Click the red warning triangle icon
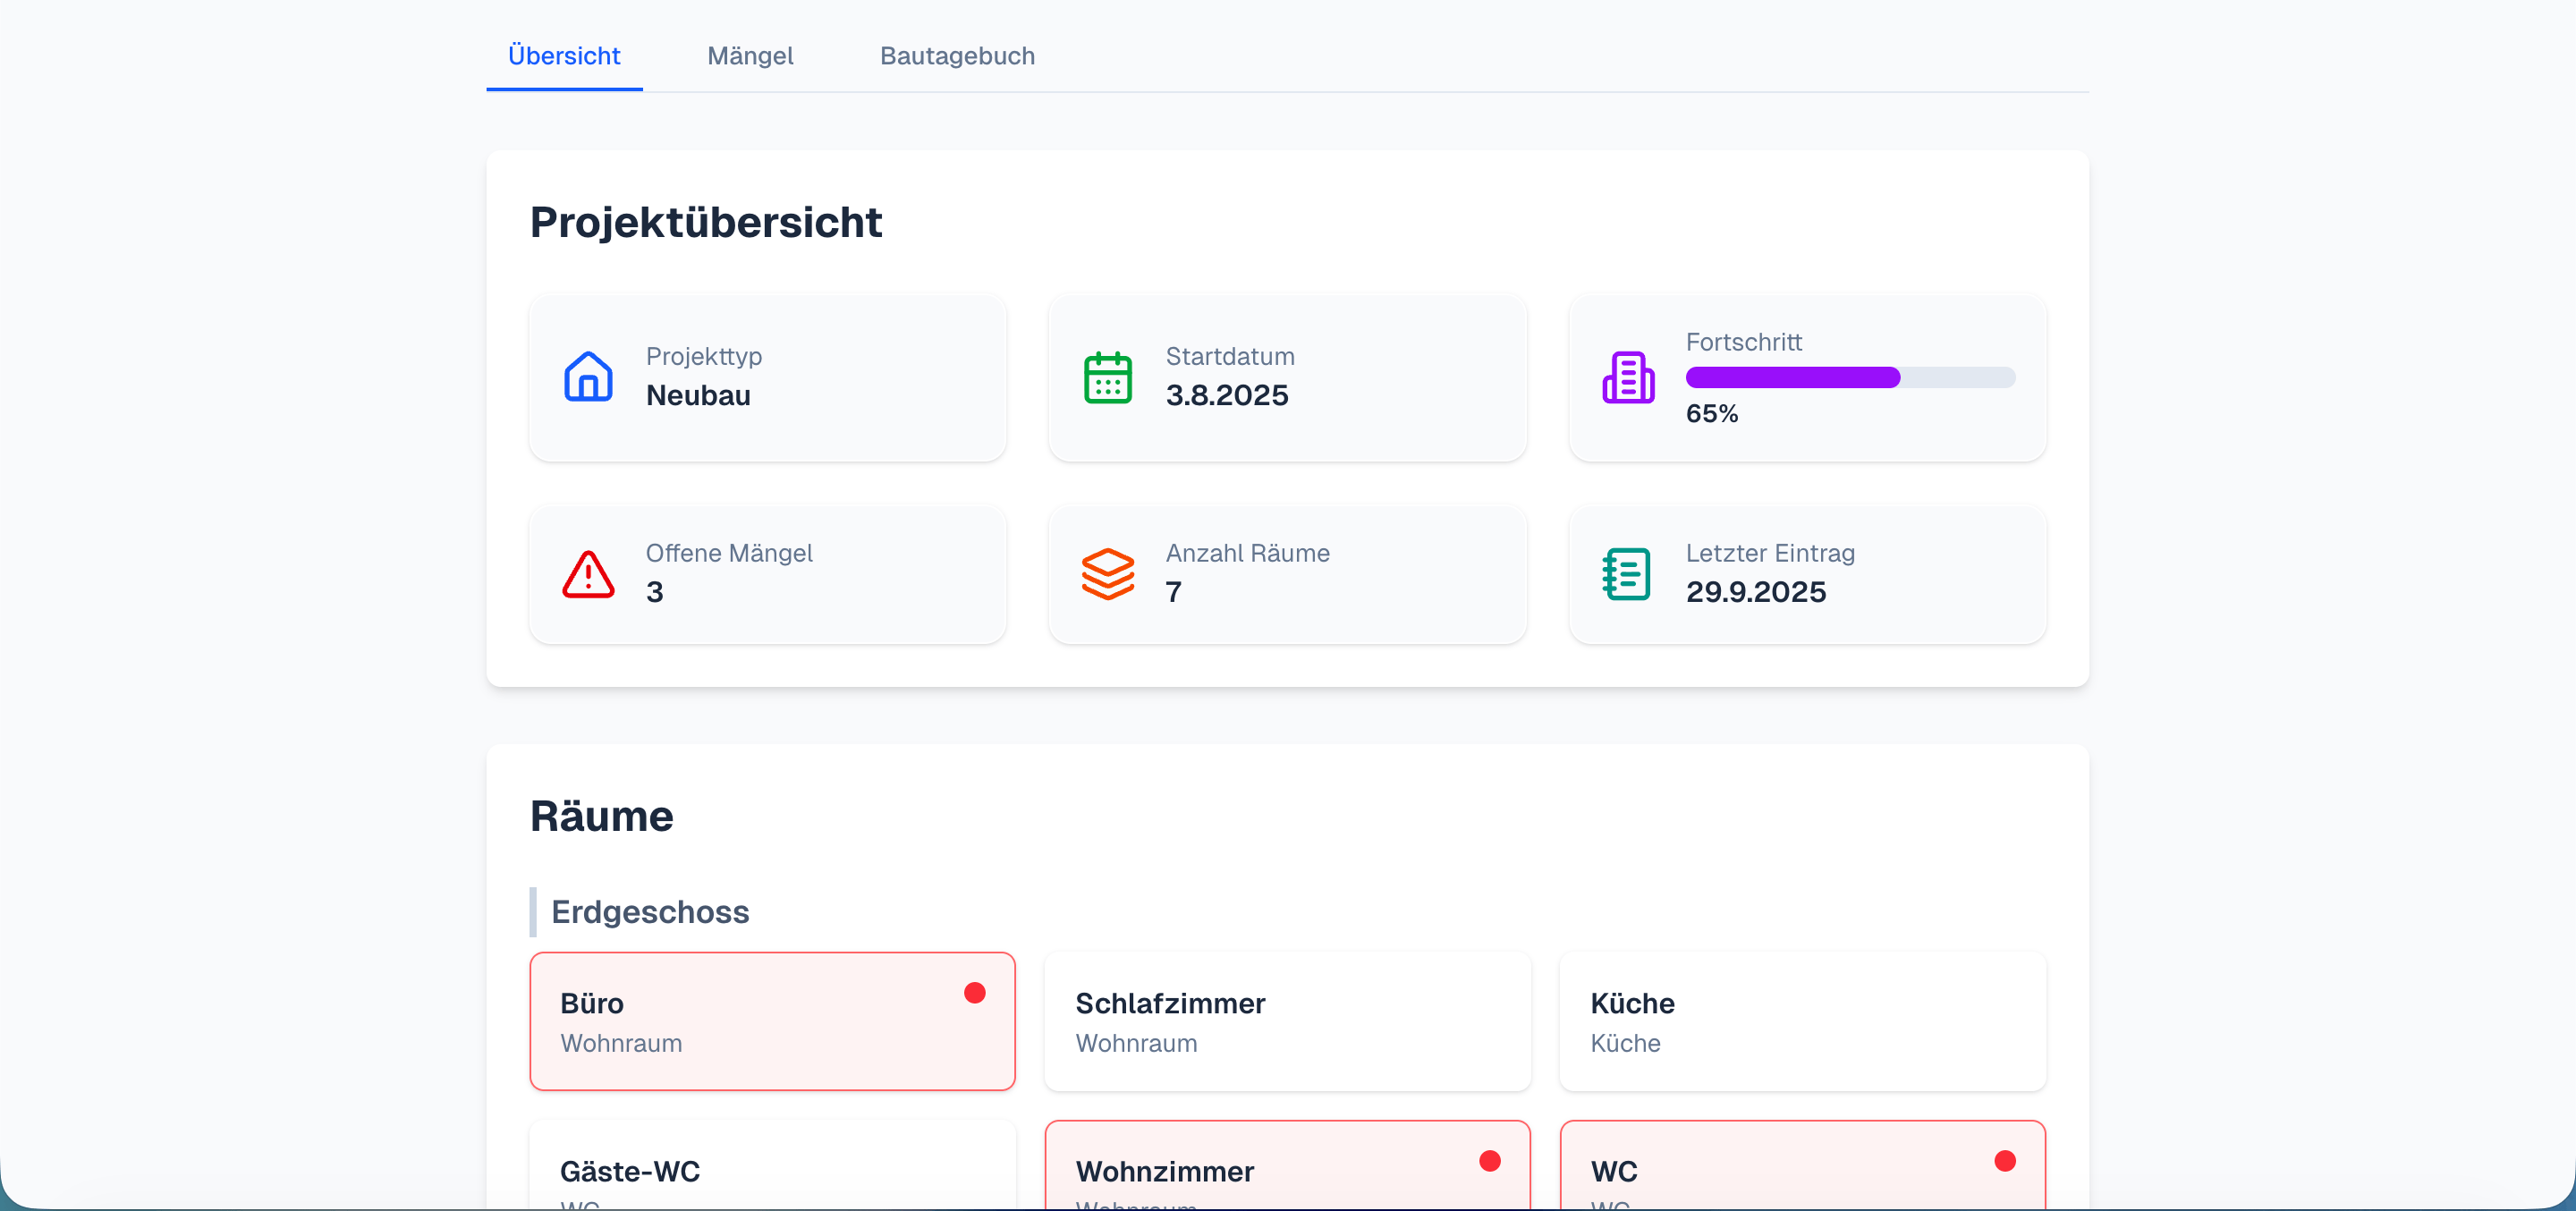 click(588, 574)
